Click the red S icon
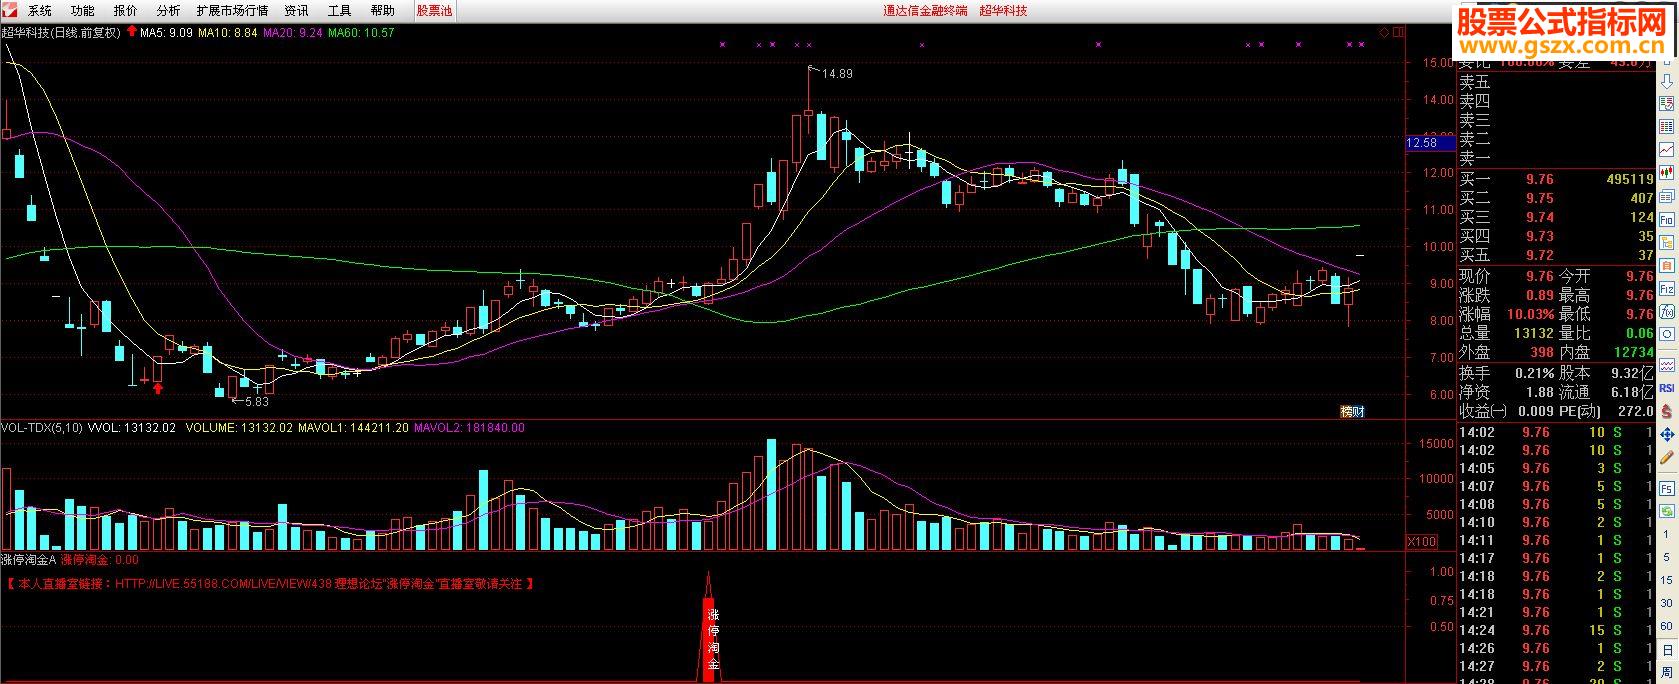This screenshot has height=684, width=1679. pos(1667,411)
